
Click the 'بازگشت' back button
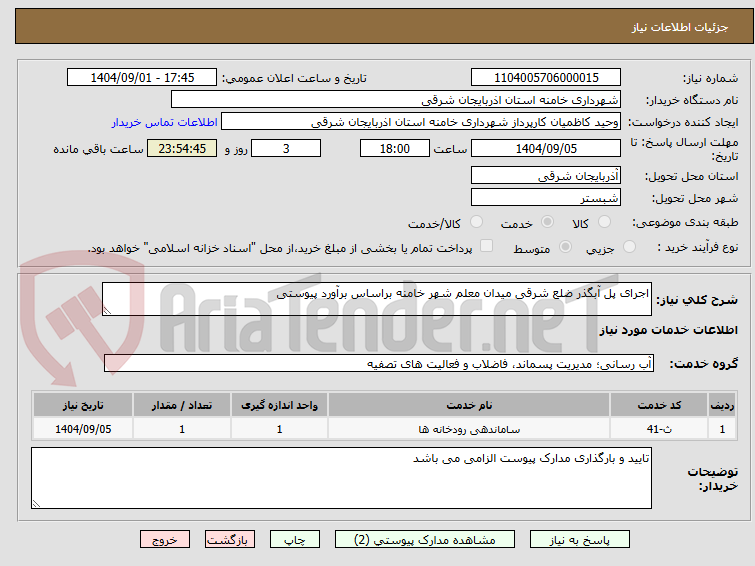click(x=230, y=540)
